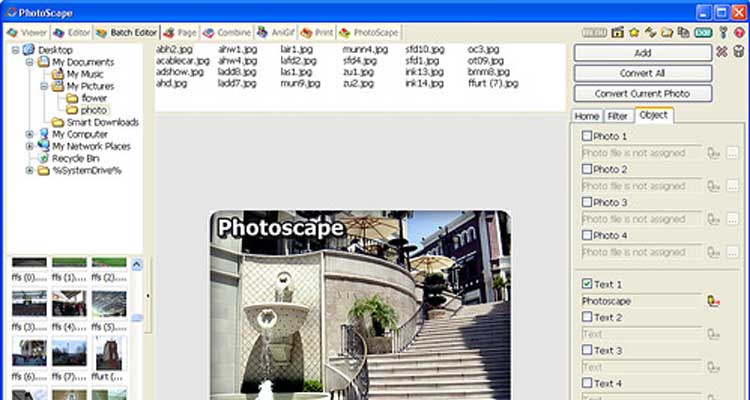Click the settings icon on Photo 4 row

tap(714, 252)
